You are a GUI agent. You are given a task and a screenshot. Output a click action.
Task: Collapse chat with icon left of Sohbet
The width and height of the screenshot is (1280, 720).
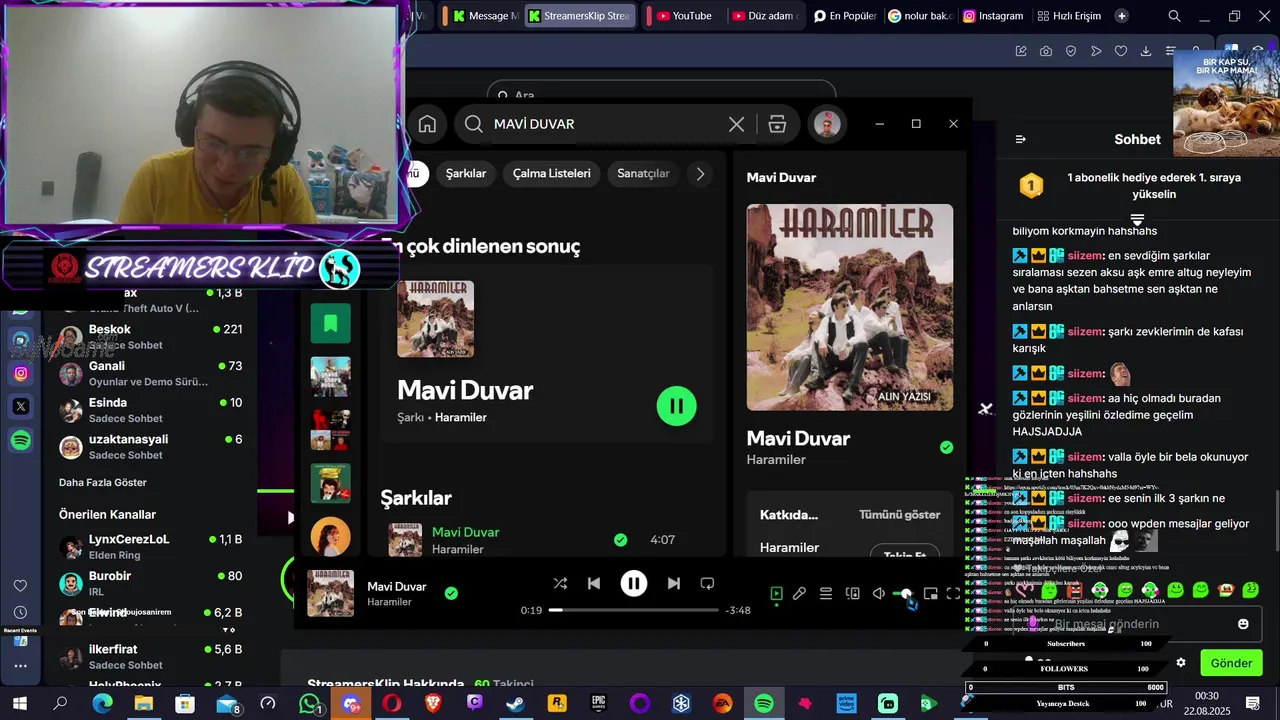pyautogui.click(x=1020, y=139)
